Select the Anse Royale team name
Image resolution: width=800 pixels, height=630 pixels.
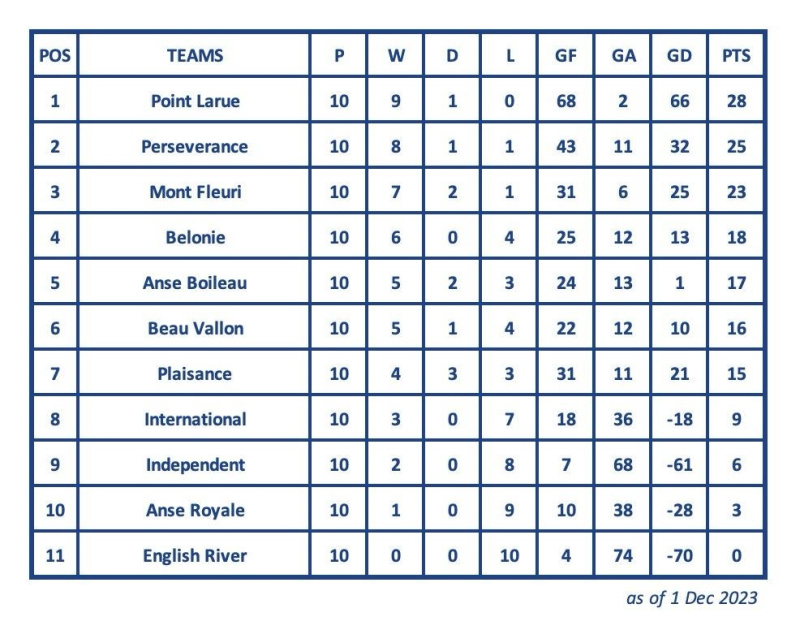[195, 510]
